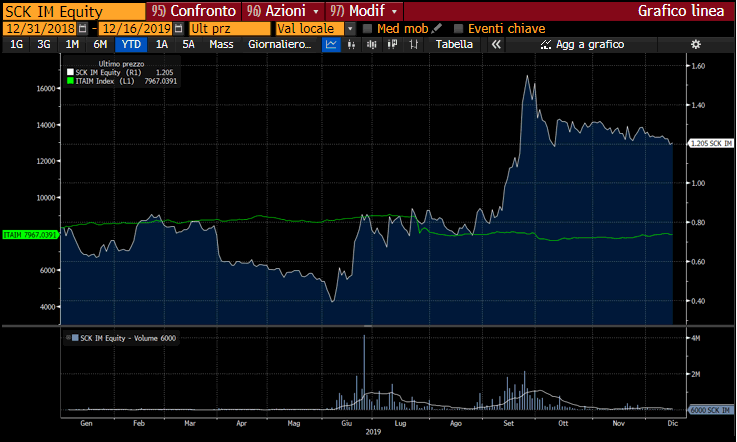Viewport: 737px width, 442px height.
Task: Select the 5A time range
Action: click(x=188, y=44)
